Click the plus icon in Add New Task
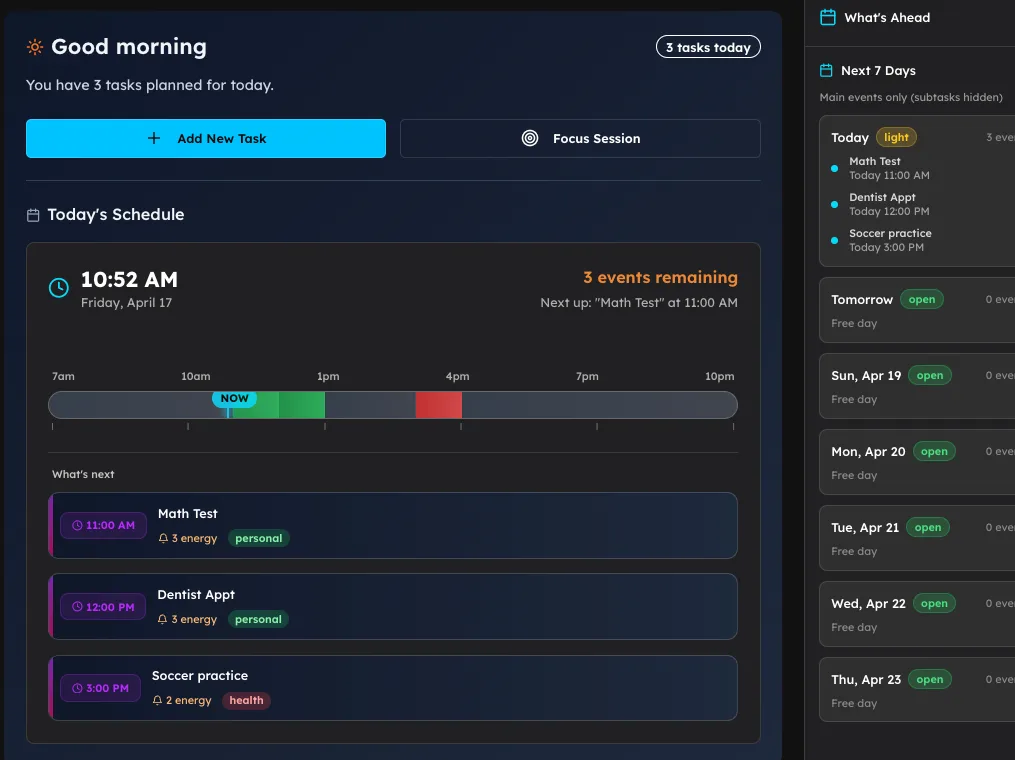Viewport: 1015px width, 760px height. 154,138
